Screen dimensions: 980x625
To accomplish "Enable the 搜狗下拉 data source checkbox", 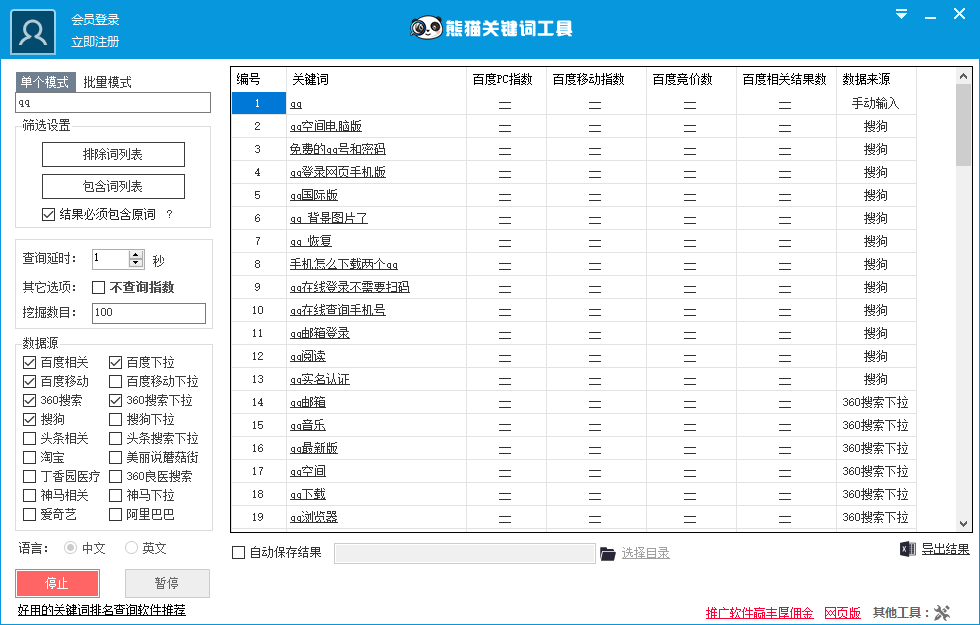I will 115,419.
